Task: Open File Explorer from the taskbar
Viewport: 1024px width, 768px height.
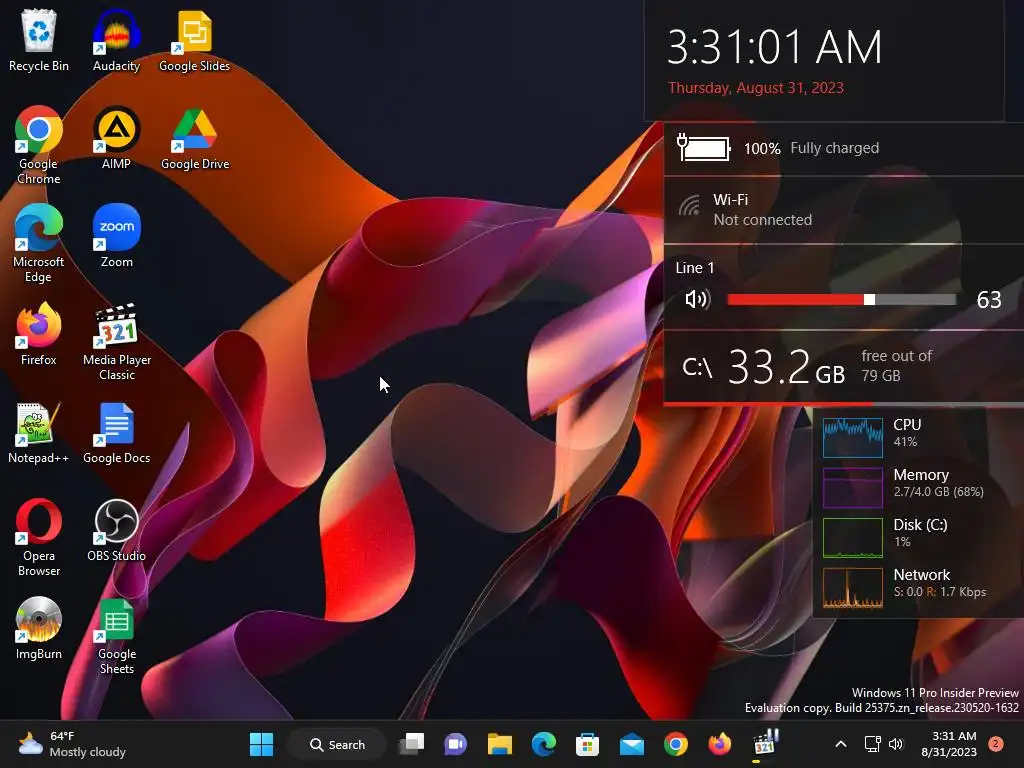Action: click(500, 744)
